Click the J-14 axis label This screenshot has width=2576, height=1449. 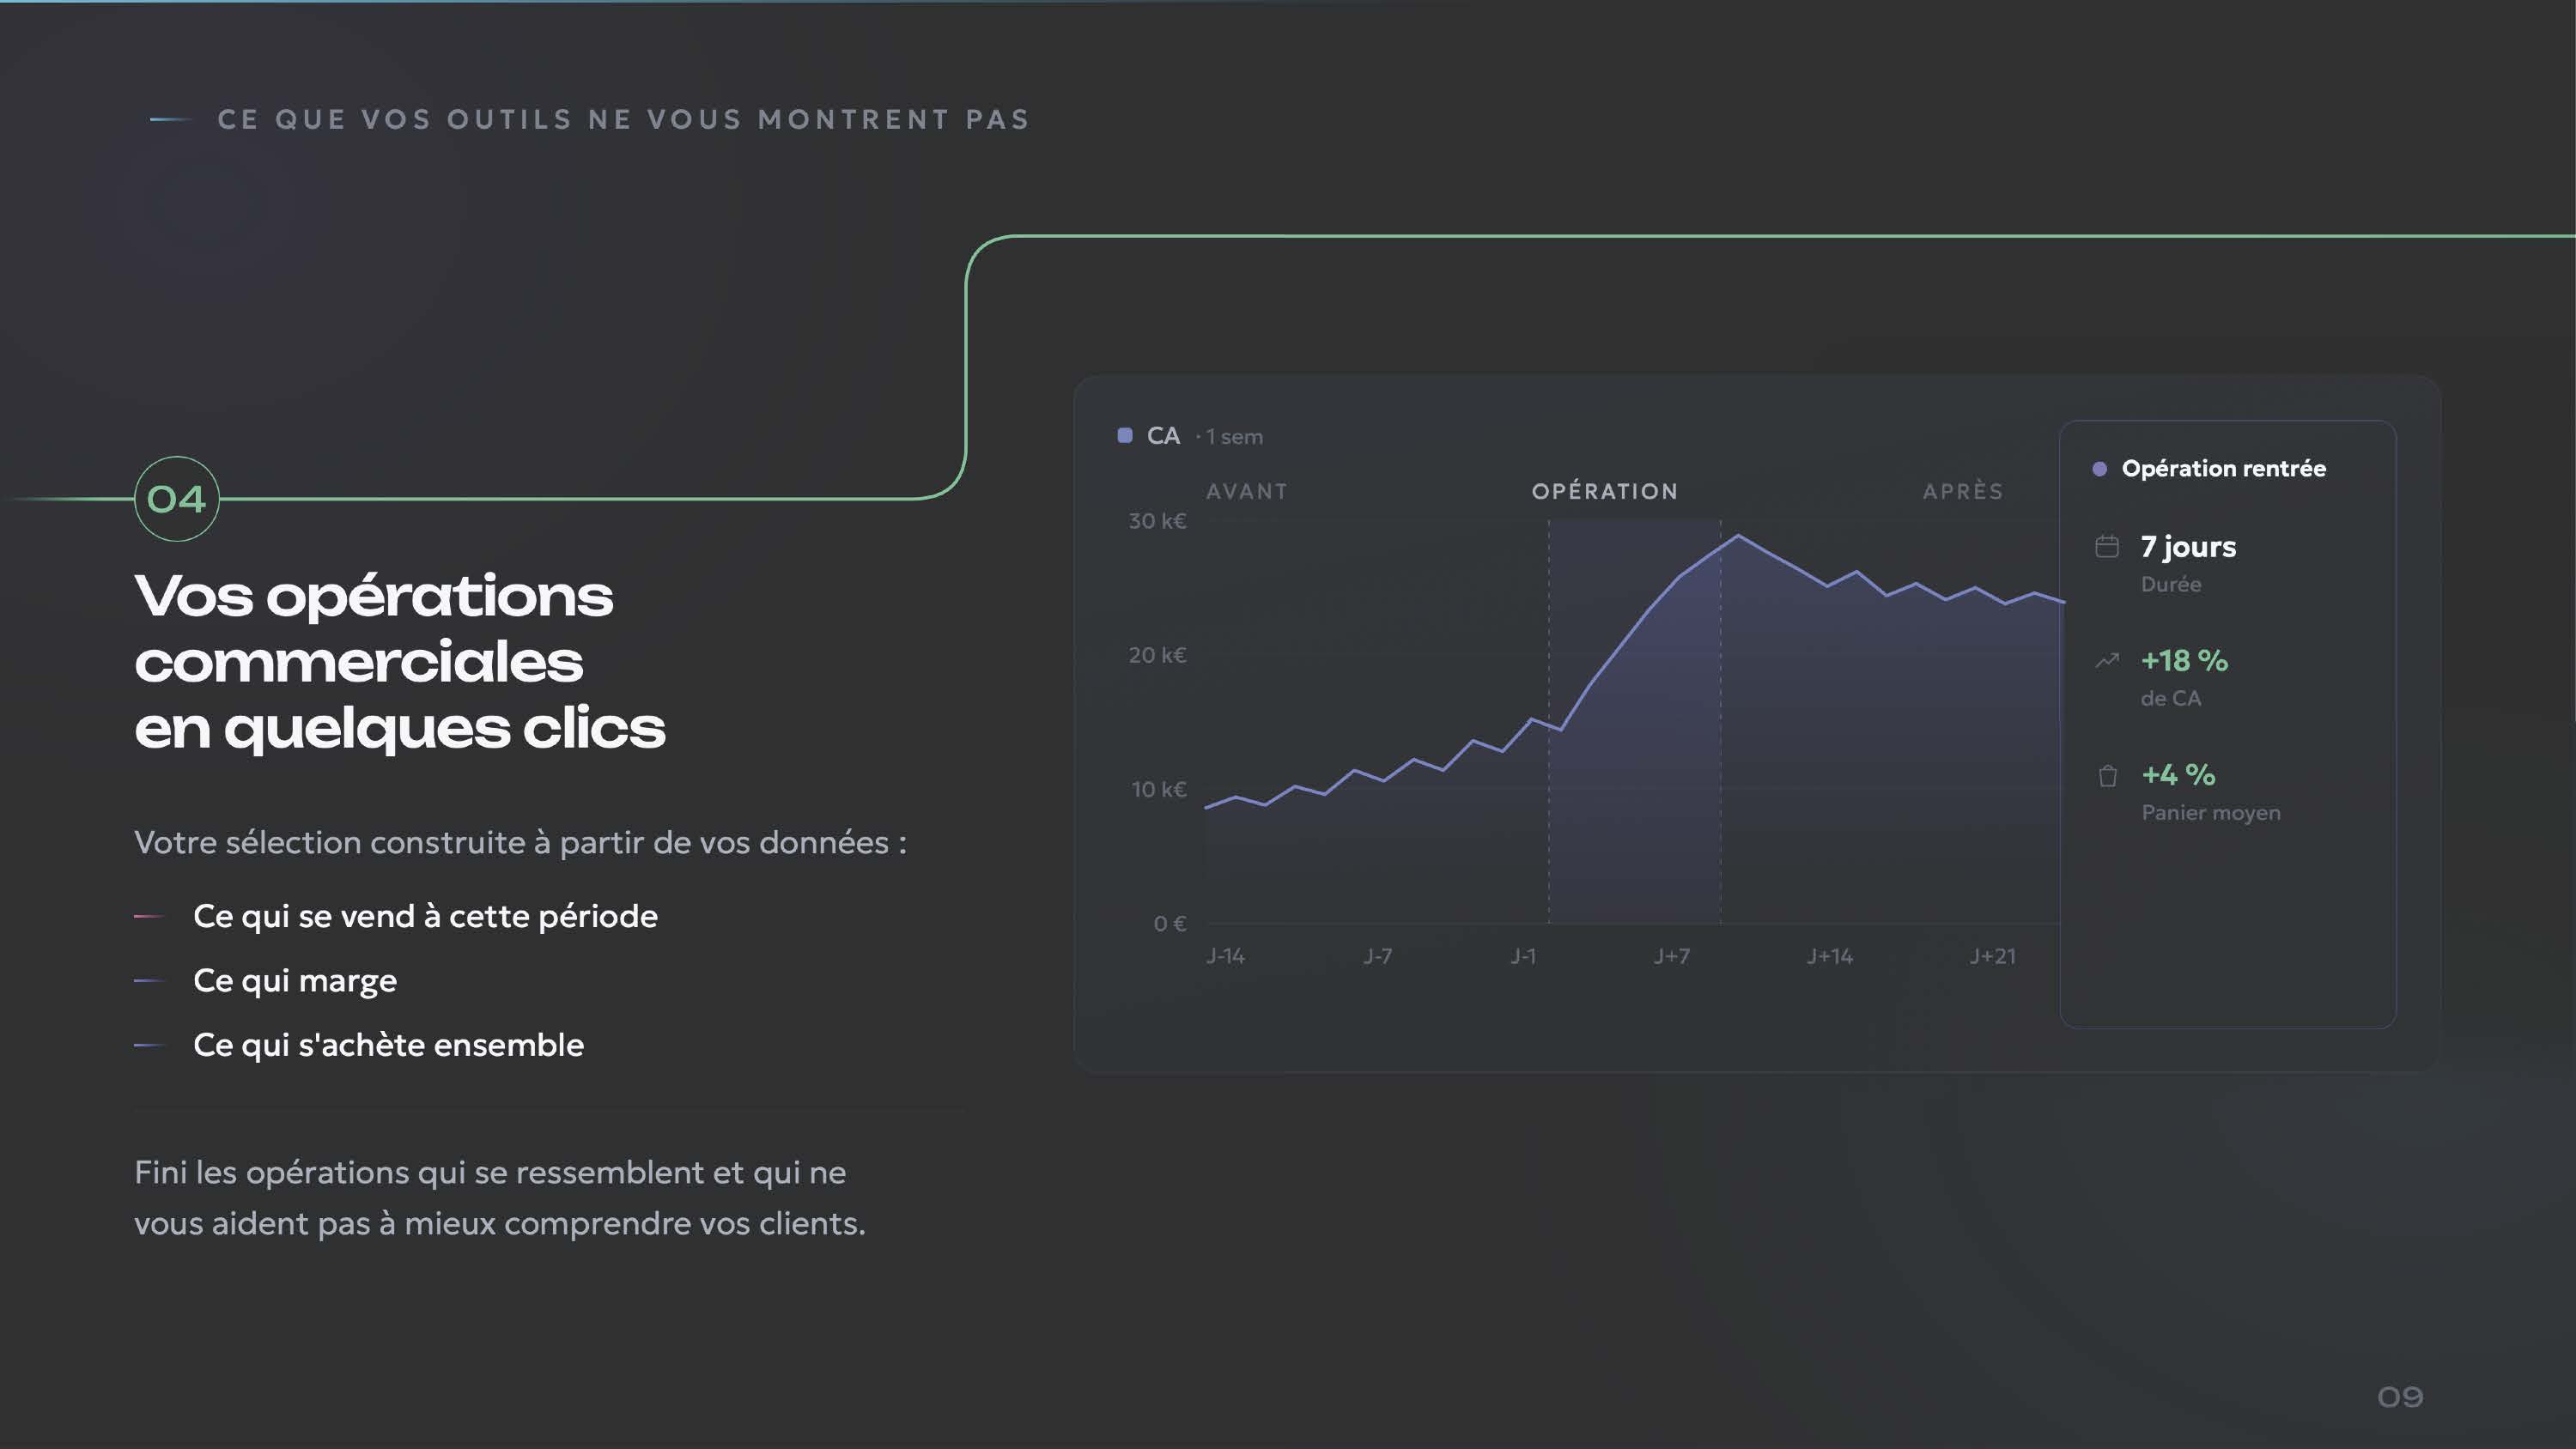tap(1225, 956)
